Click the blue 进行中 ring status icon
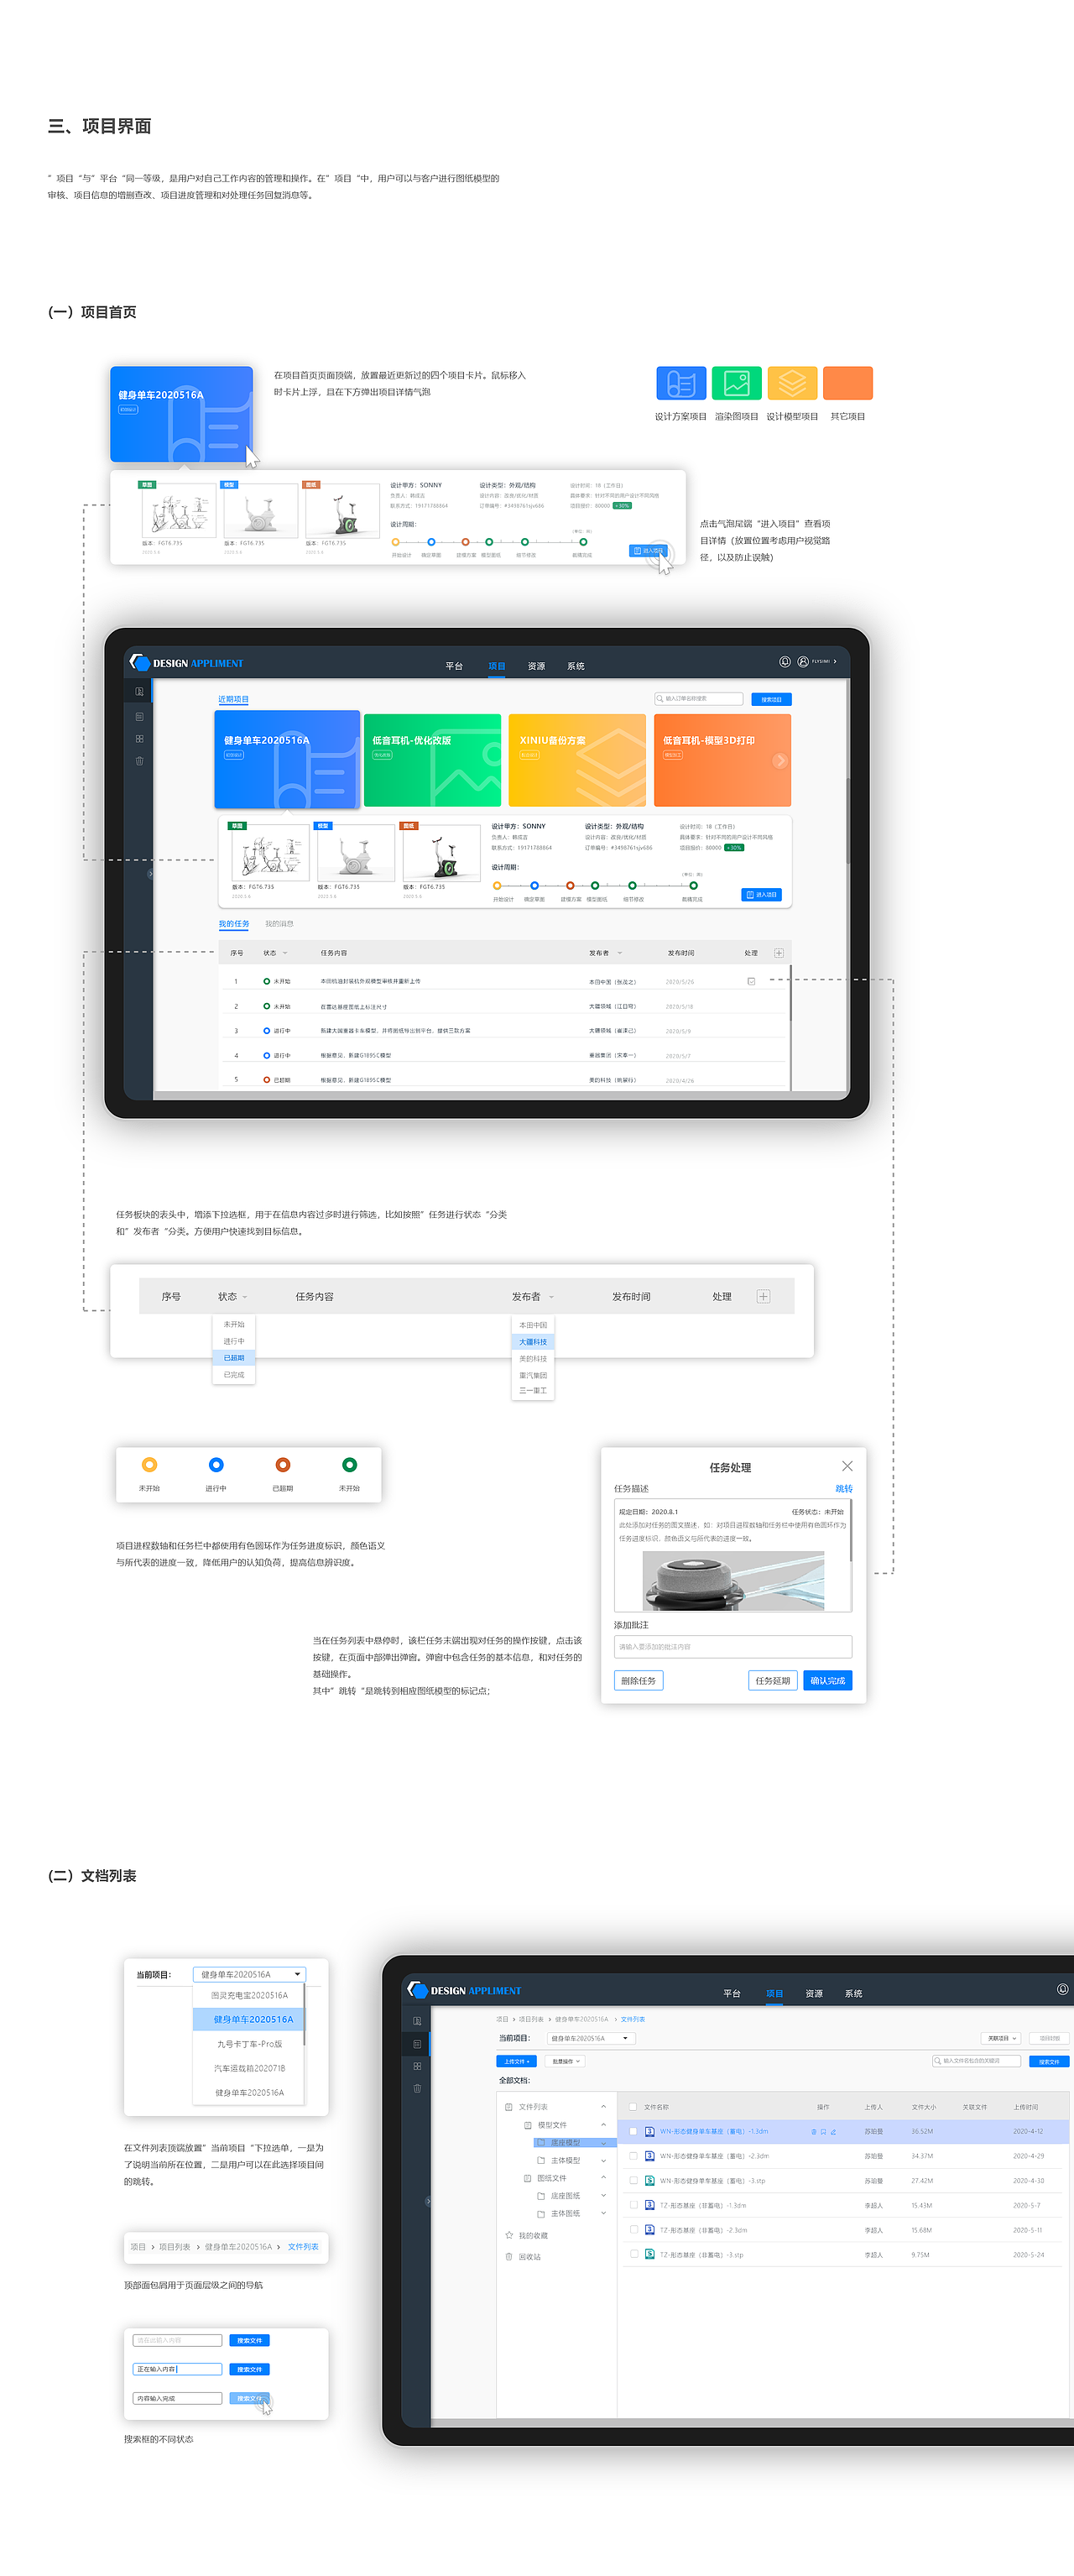This screenshot has width=1074, height=2576. 216,1465
